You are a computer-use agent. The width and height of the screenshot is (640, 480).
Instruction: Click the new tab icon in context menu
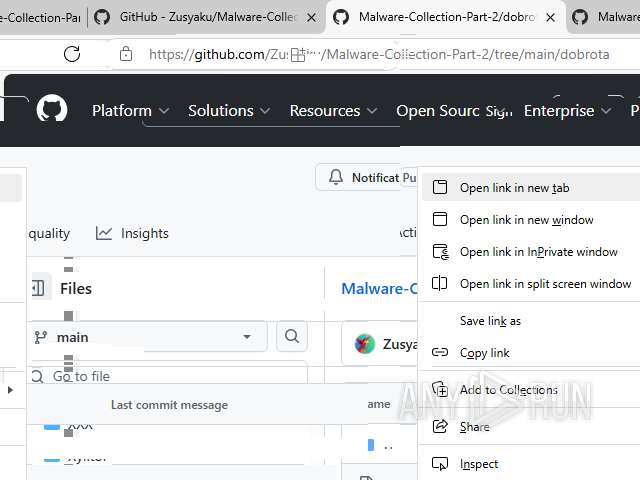pyautogui.click(x=440, y=187)
